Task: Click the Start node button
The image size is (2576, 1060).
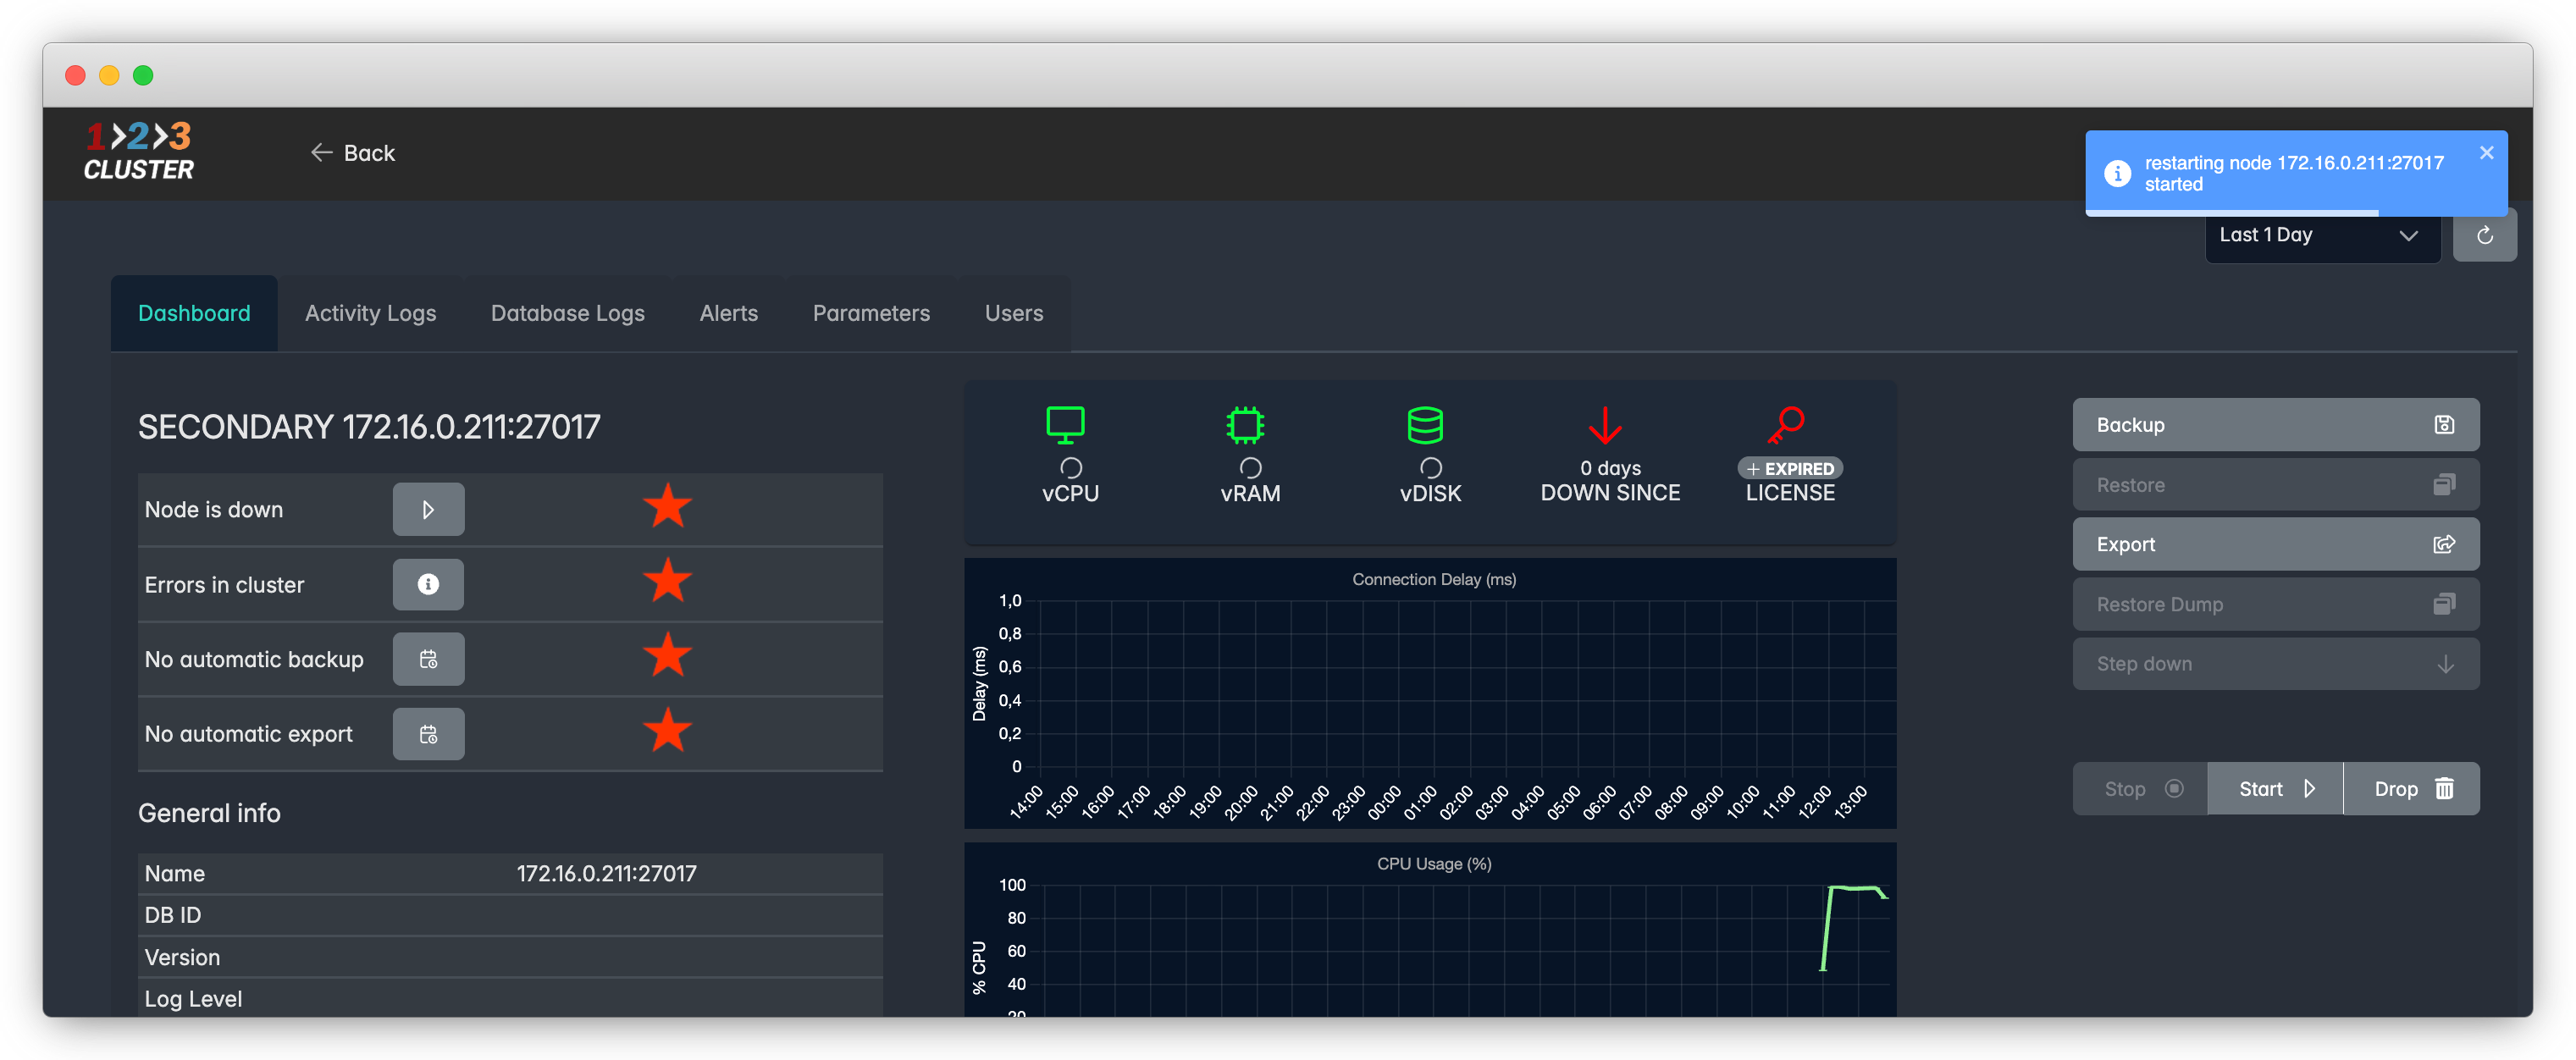Action: (x=2275, y=789)
